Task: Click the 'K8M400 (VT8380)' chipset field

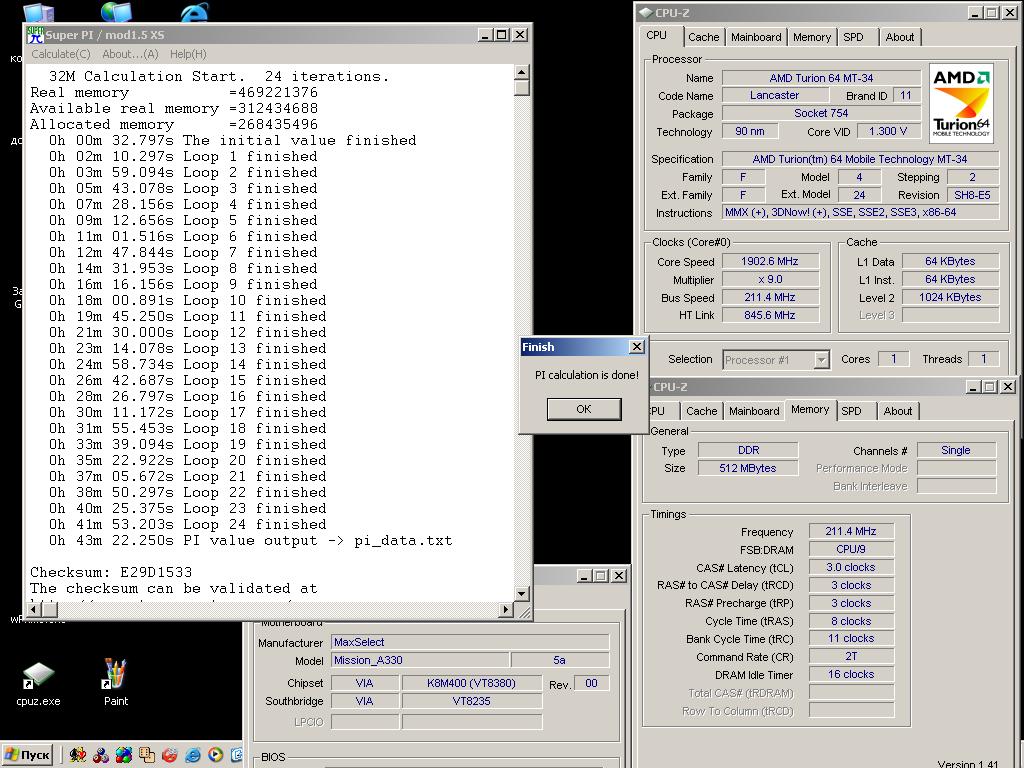Action: click(x=472, y=683)
